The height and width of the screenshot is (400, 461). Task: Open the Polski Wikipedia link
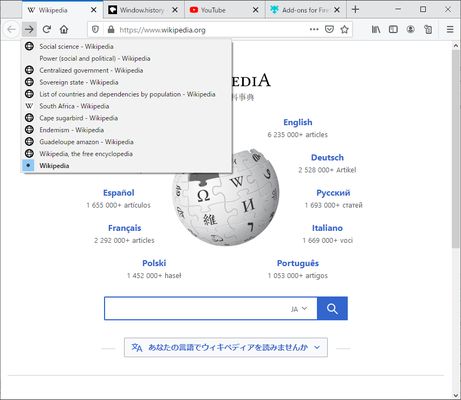pos(154,263)
